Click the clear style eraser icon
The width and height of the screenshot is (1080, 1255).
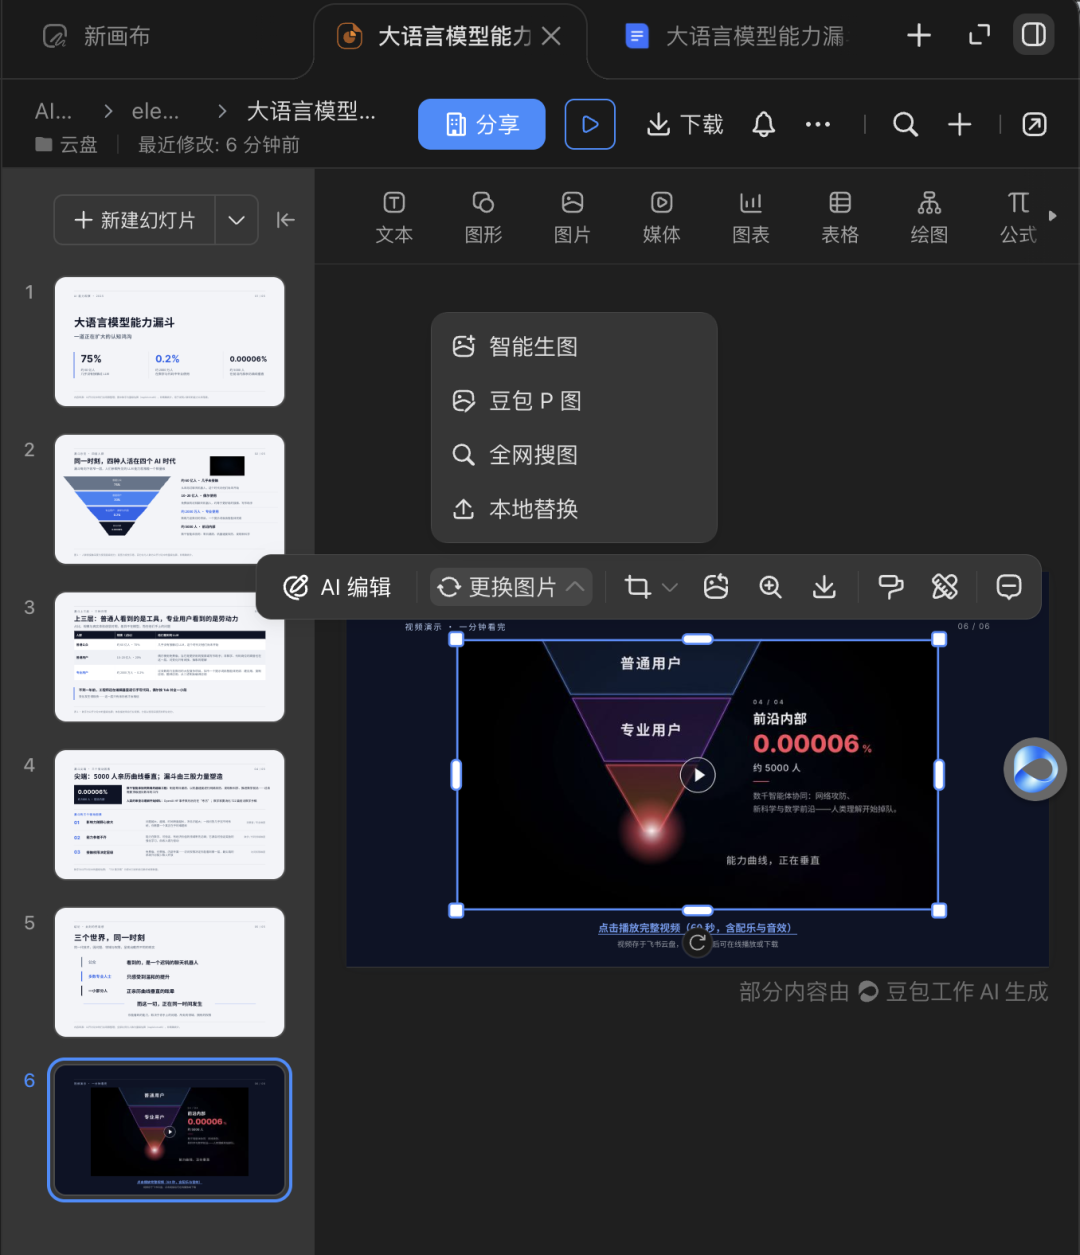945,587
